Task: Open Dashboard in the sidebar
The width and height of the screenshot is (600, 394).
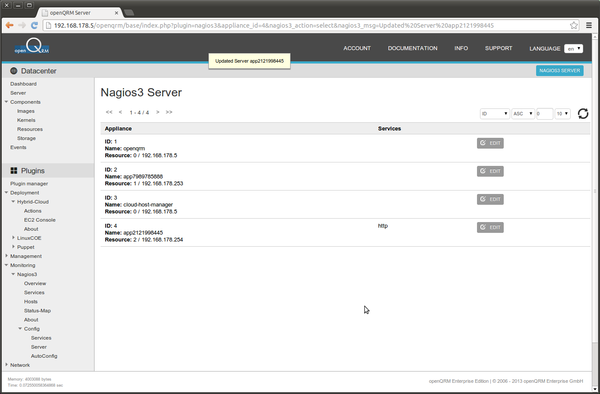Action: tap(23, 84)
